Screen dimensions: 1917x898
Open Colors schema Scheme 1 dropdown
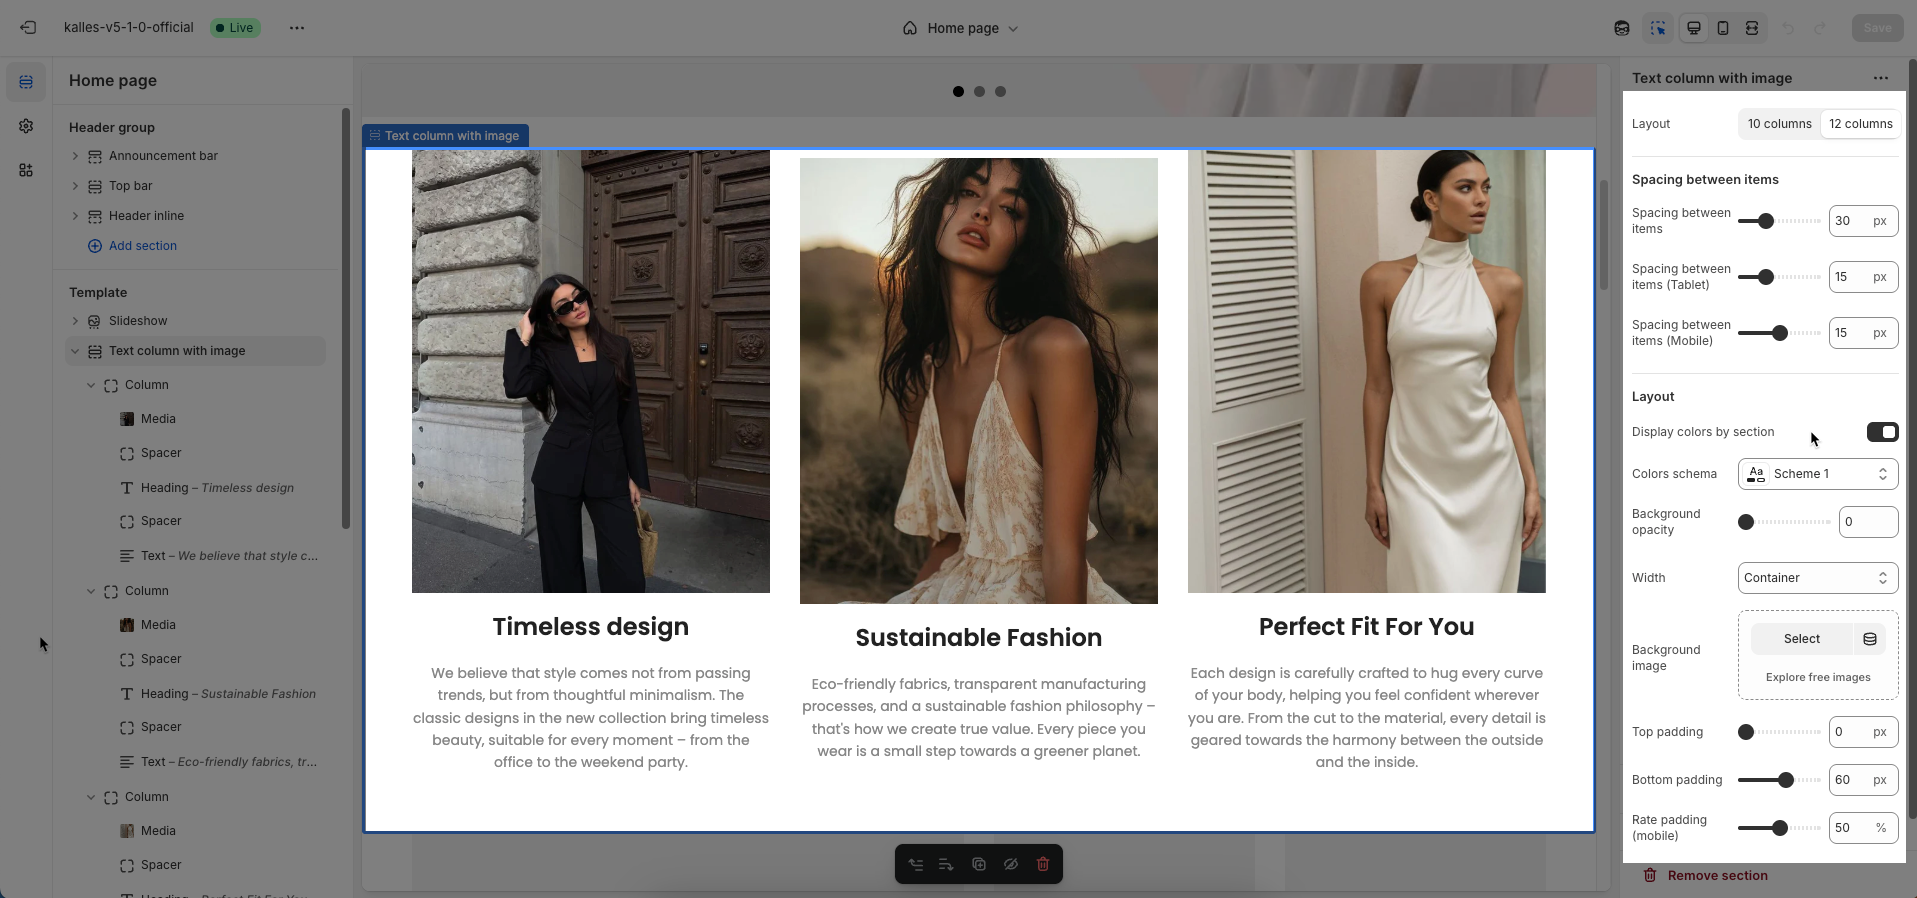click(1818, 474)
